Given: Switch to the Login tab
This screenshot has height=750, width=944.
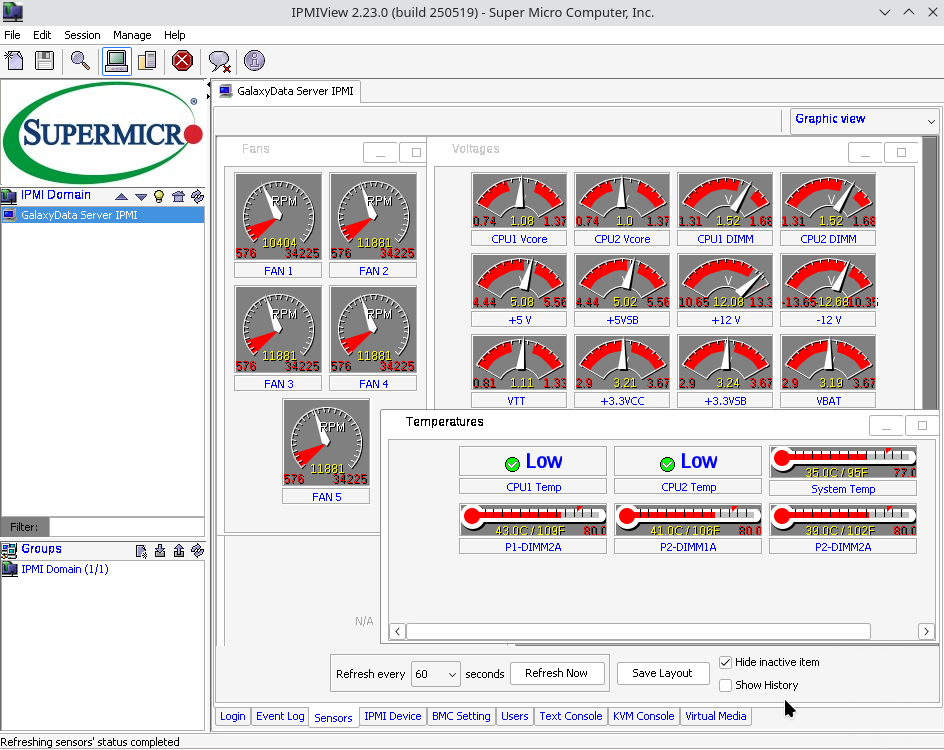Looking at the screenshot, I should point(232,716).
